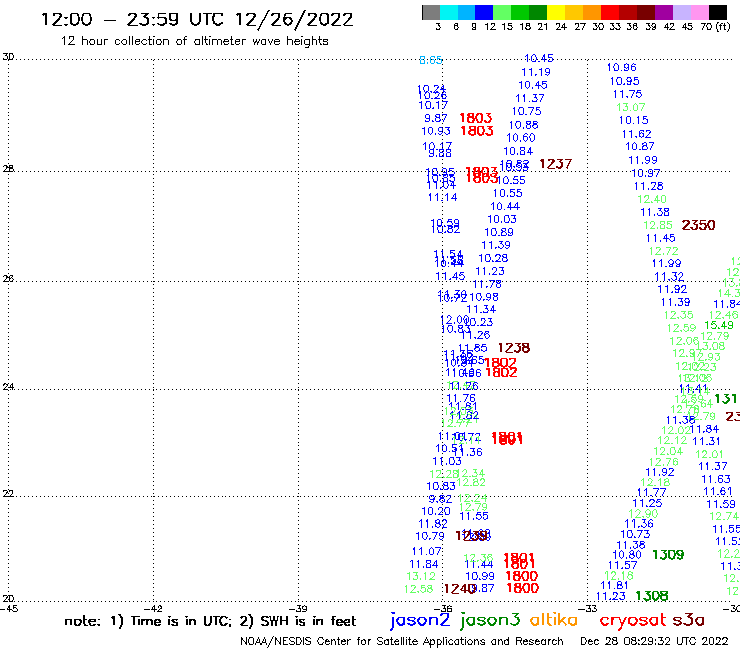Image resolution: width=740 pixels, height=650 pixels.
Task: Click the lavender swatch in the color scale
Action: (x=681, y=12)
